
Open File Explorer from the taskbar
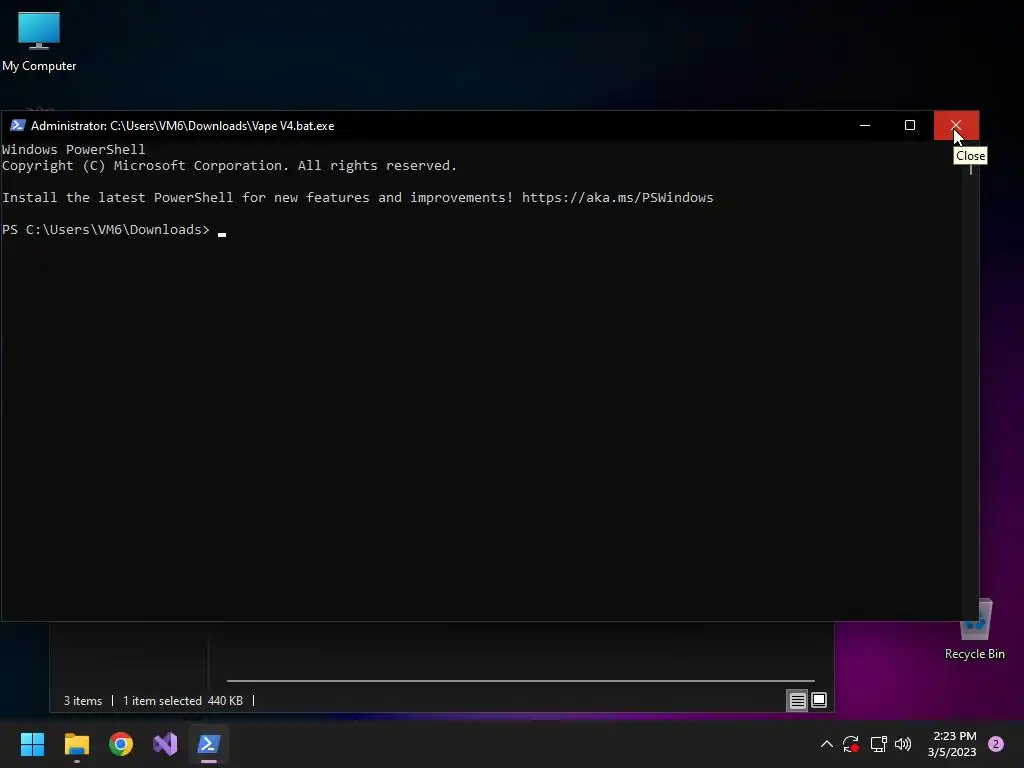pos(76,744)
